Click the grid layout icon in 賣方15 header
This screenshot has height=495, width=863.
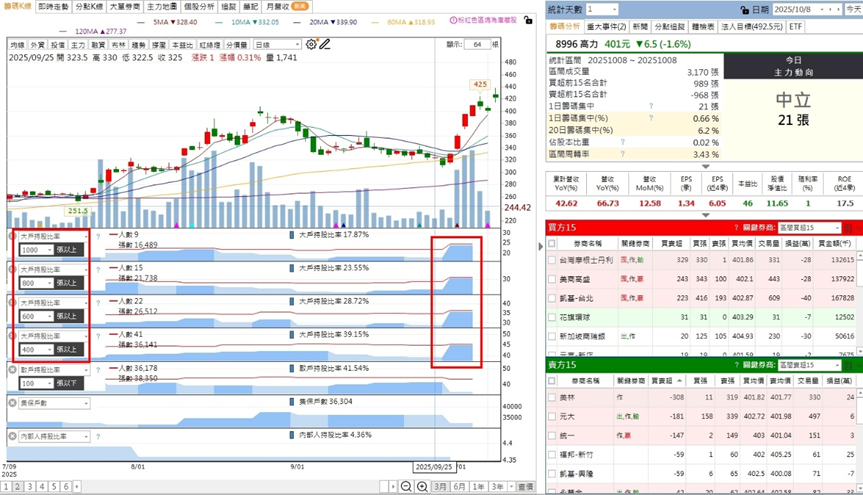[x=848, y=365]
